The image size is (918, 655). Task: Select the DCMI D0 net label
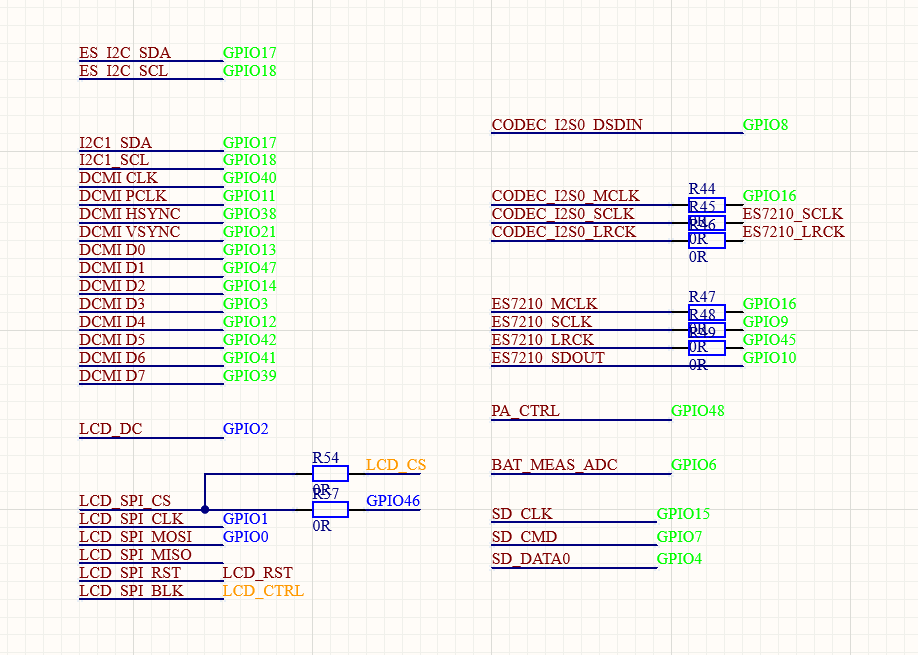[112, 250]
